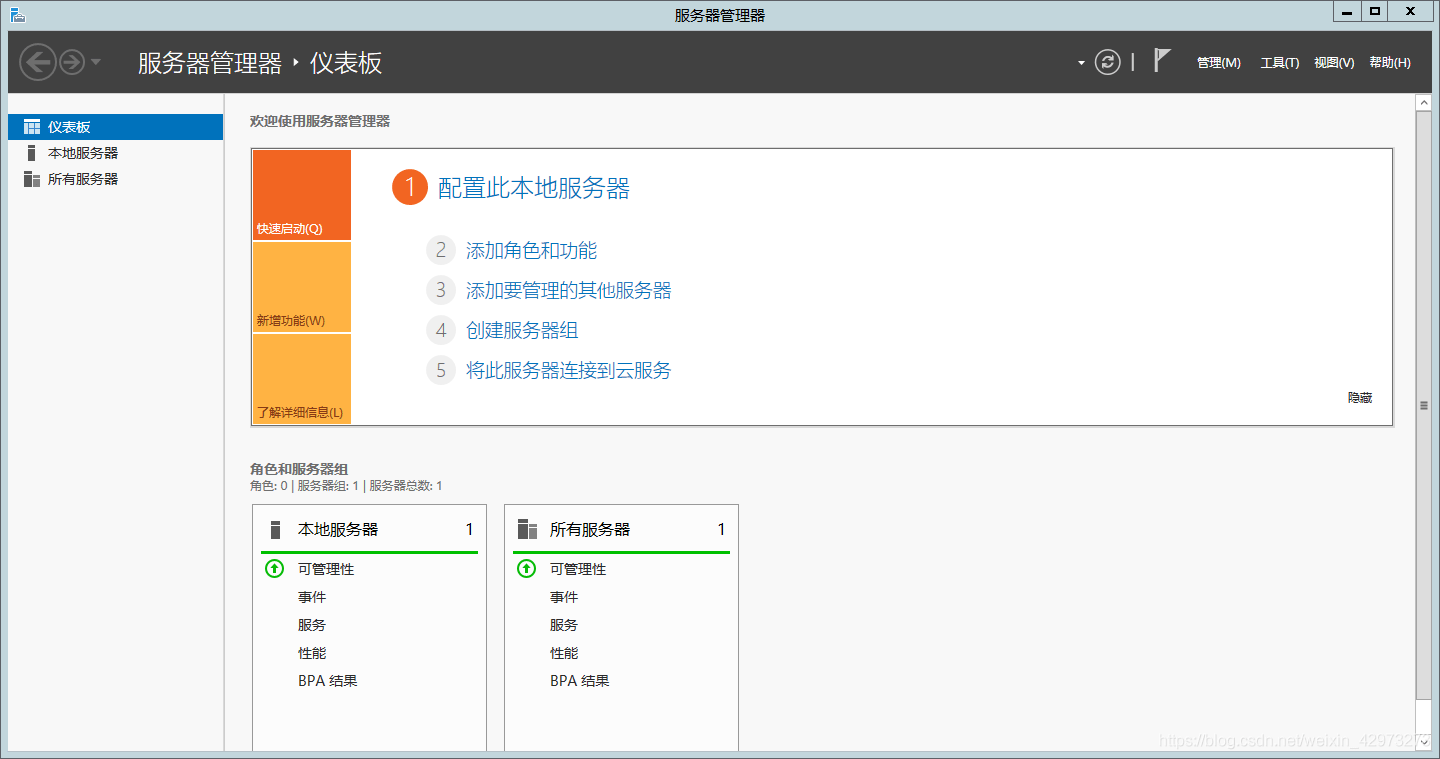Open the notifications flag icon
This screenshot has height=759, width=1440.
pyautogui.click(x=1161, y=61)
